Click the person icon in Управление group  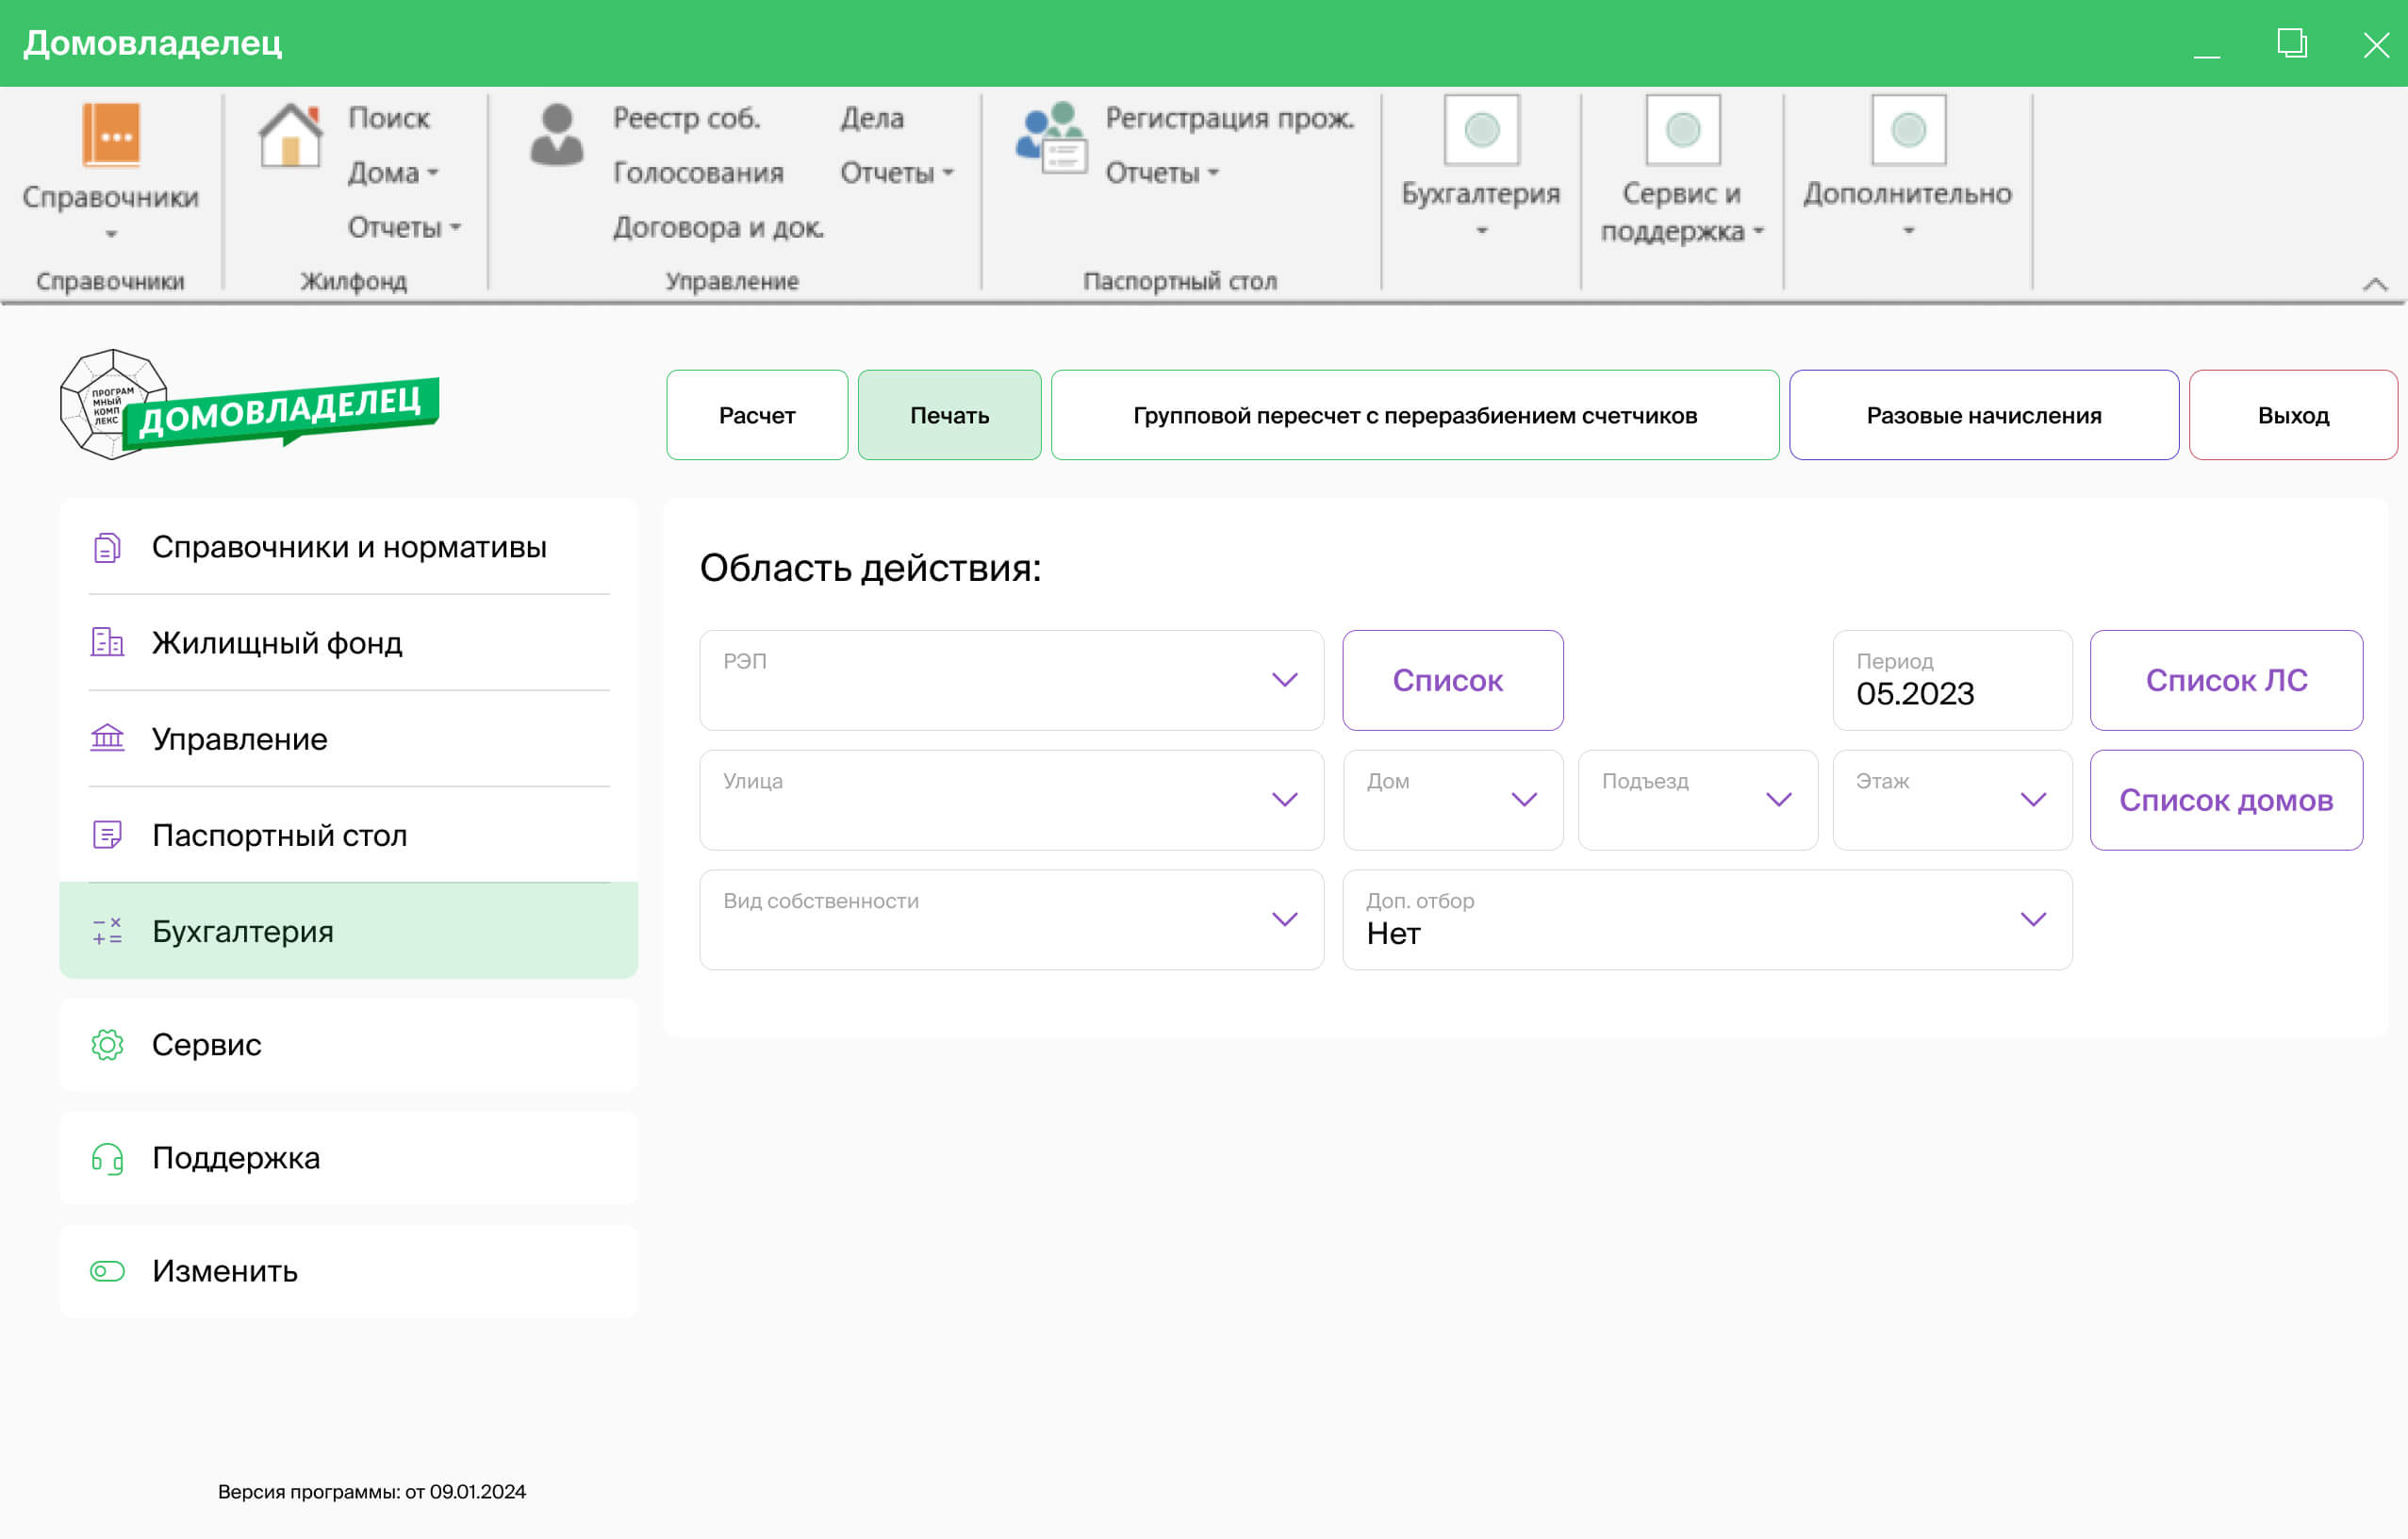tap(556, 136)
